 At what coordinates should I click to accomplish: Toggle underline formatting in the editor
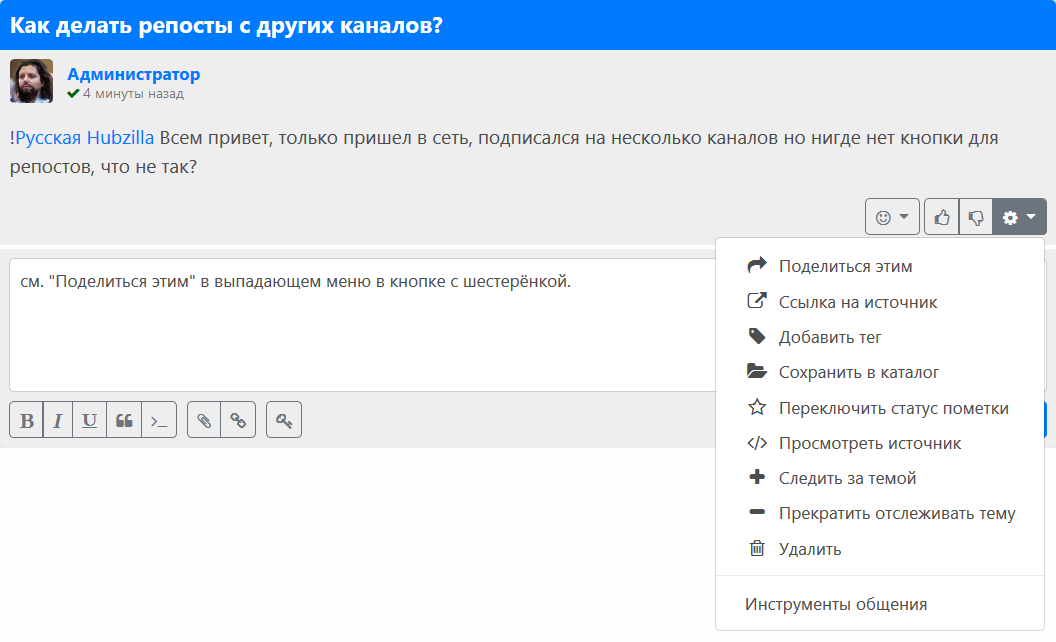(90, 420)
